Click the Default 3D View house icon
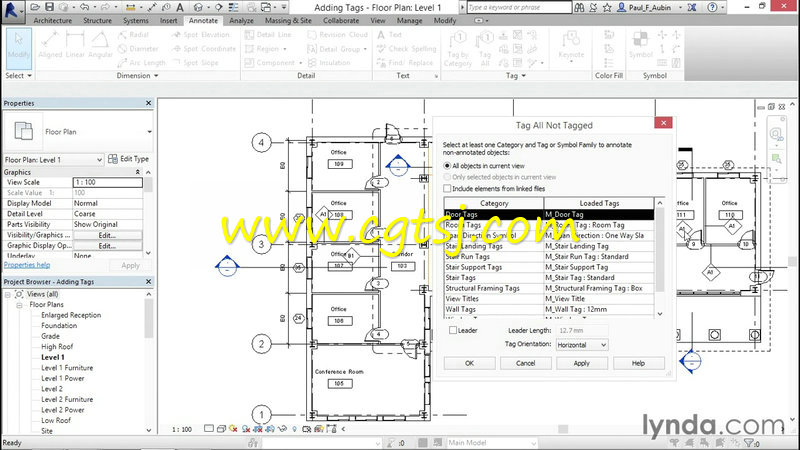 click(x=198, y=7)
